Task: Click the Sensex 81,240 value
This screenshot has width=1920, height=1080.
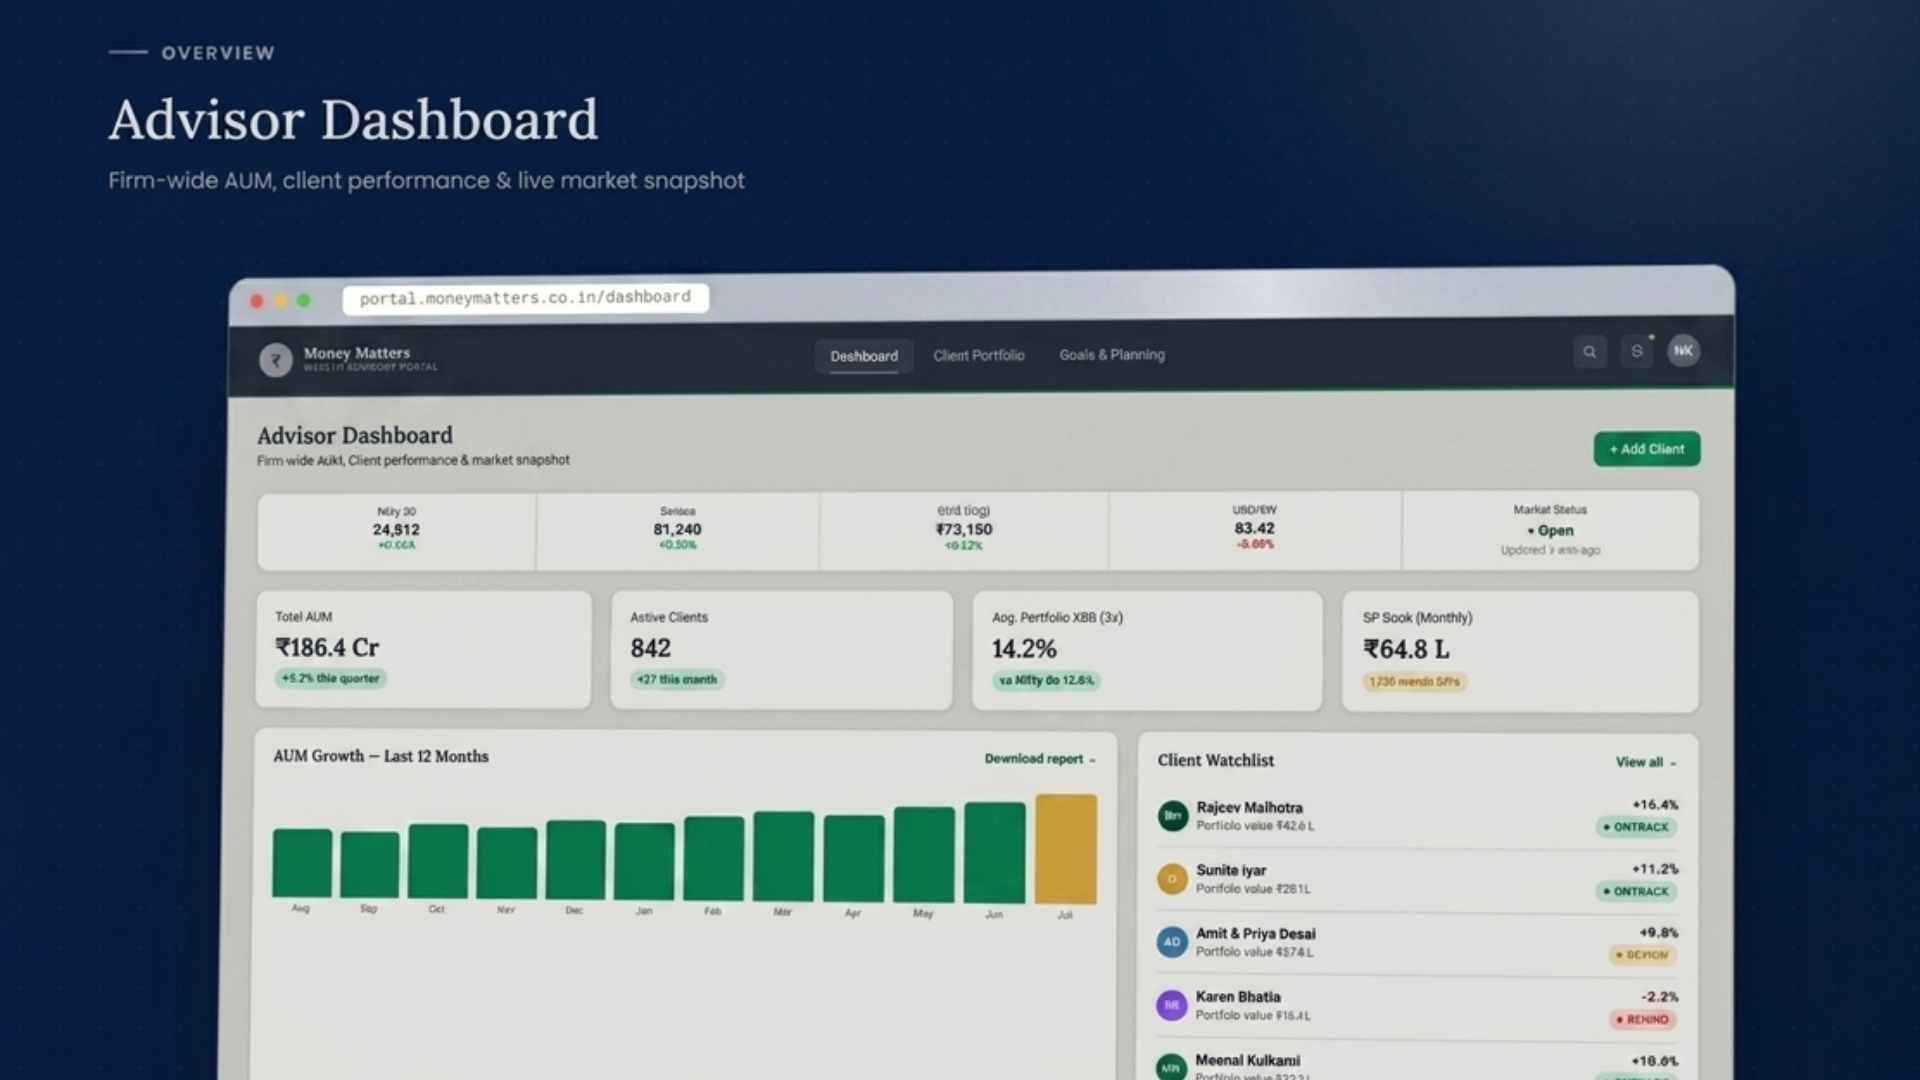Action: pyautogui.click(x=677, y=530)
